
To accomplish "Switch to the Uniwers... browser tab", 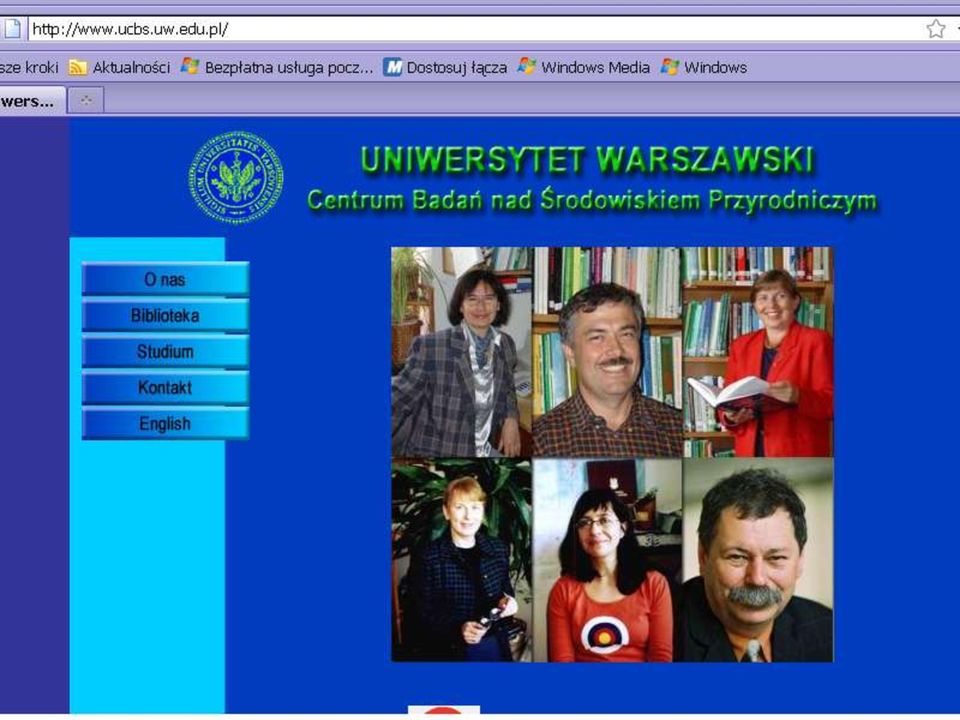I will [x=32, y=100].
